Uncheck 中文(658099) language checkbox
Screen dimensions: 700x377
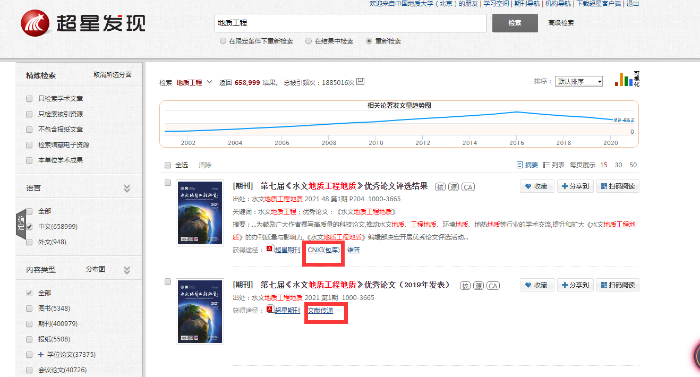pyautogui.click(x=29, y=226)
